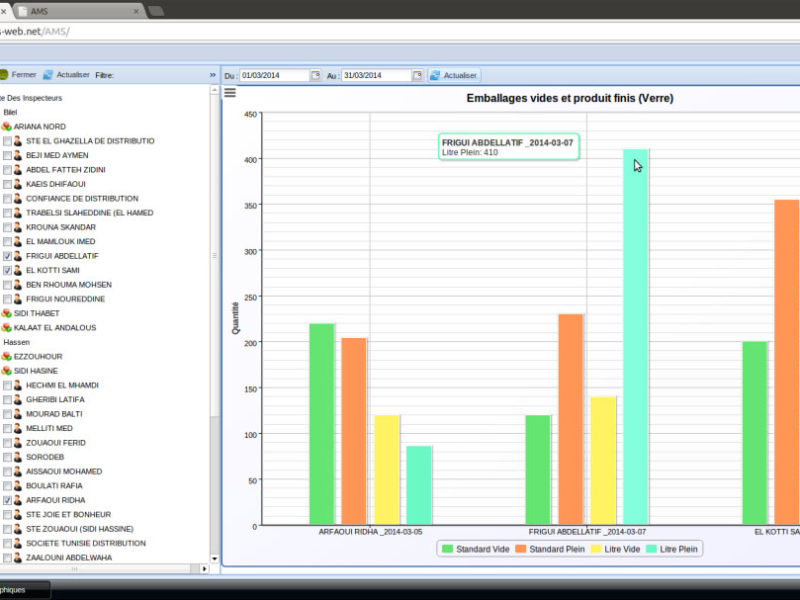Viewport: 800px width, 600px height.
Task: Click the refresh icon in the left panel toolbar
Action: 48,75
